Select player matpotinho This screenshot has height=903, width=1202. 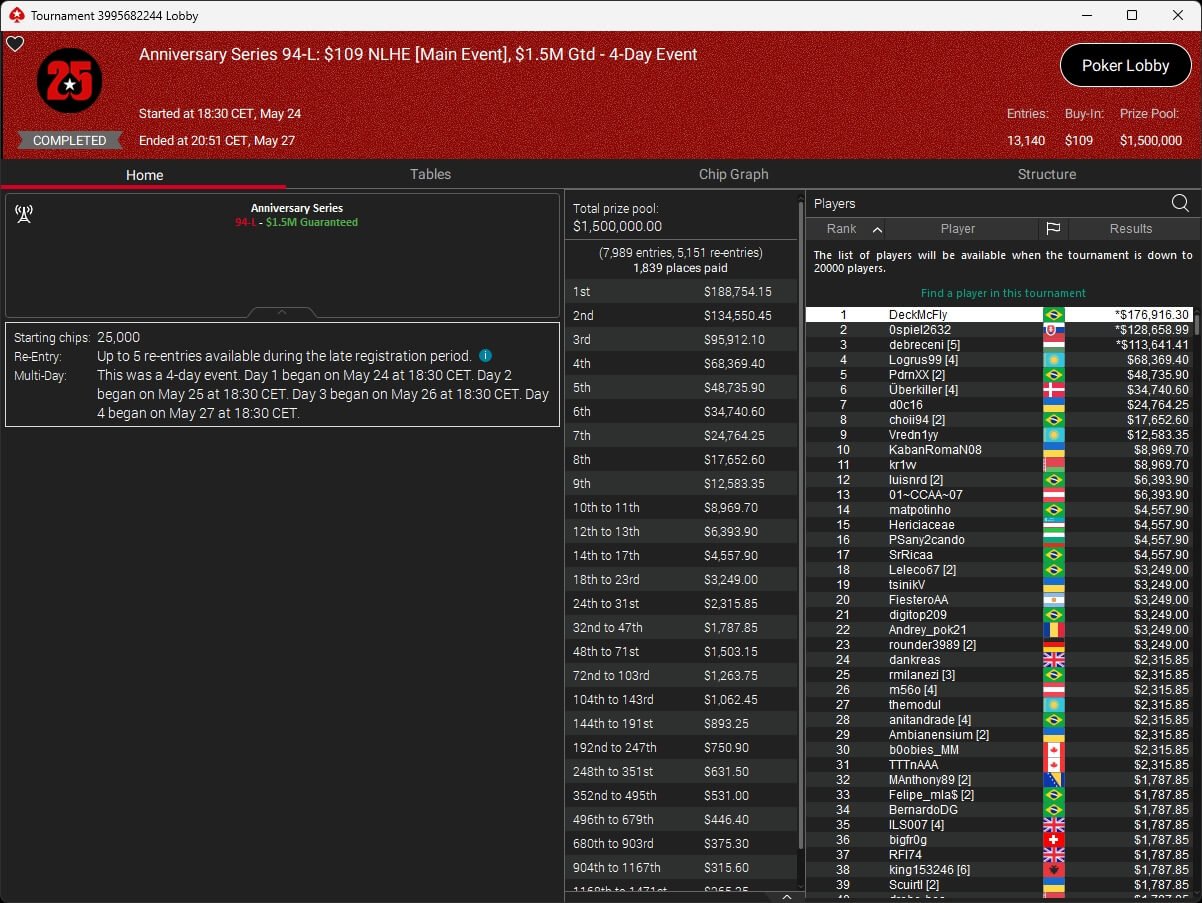click(999, 510)
